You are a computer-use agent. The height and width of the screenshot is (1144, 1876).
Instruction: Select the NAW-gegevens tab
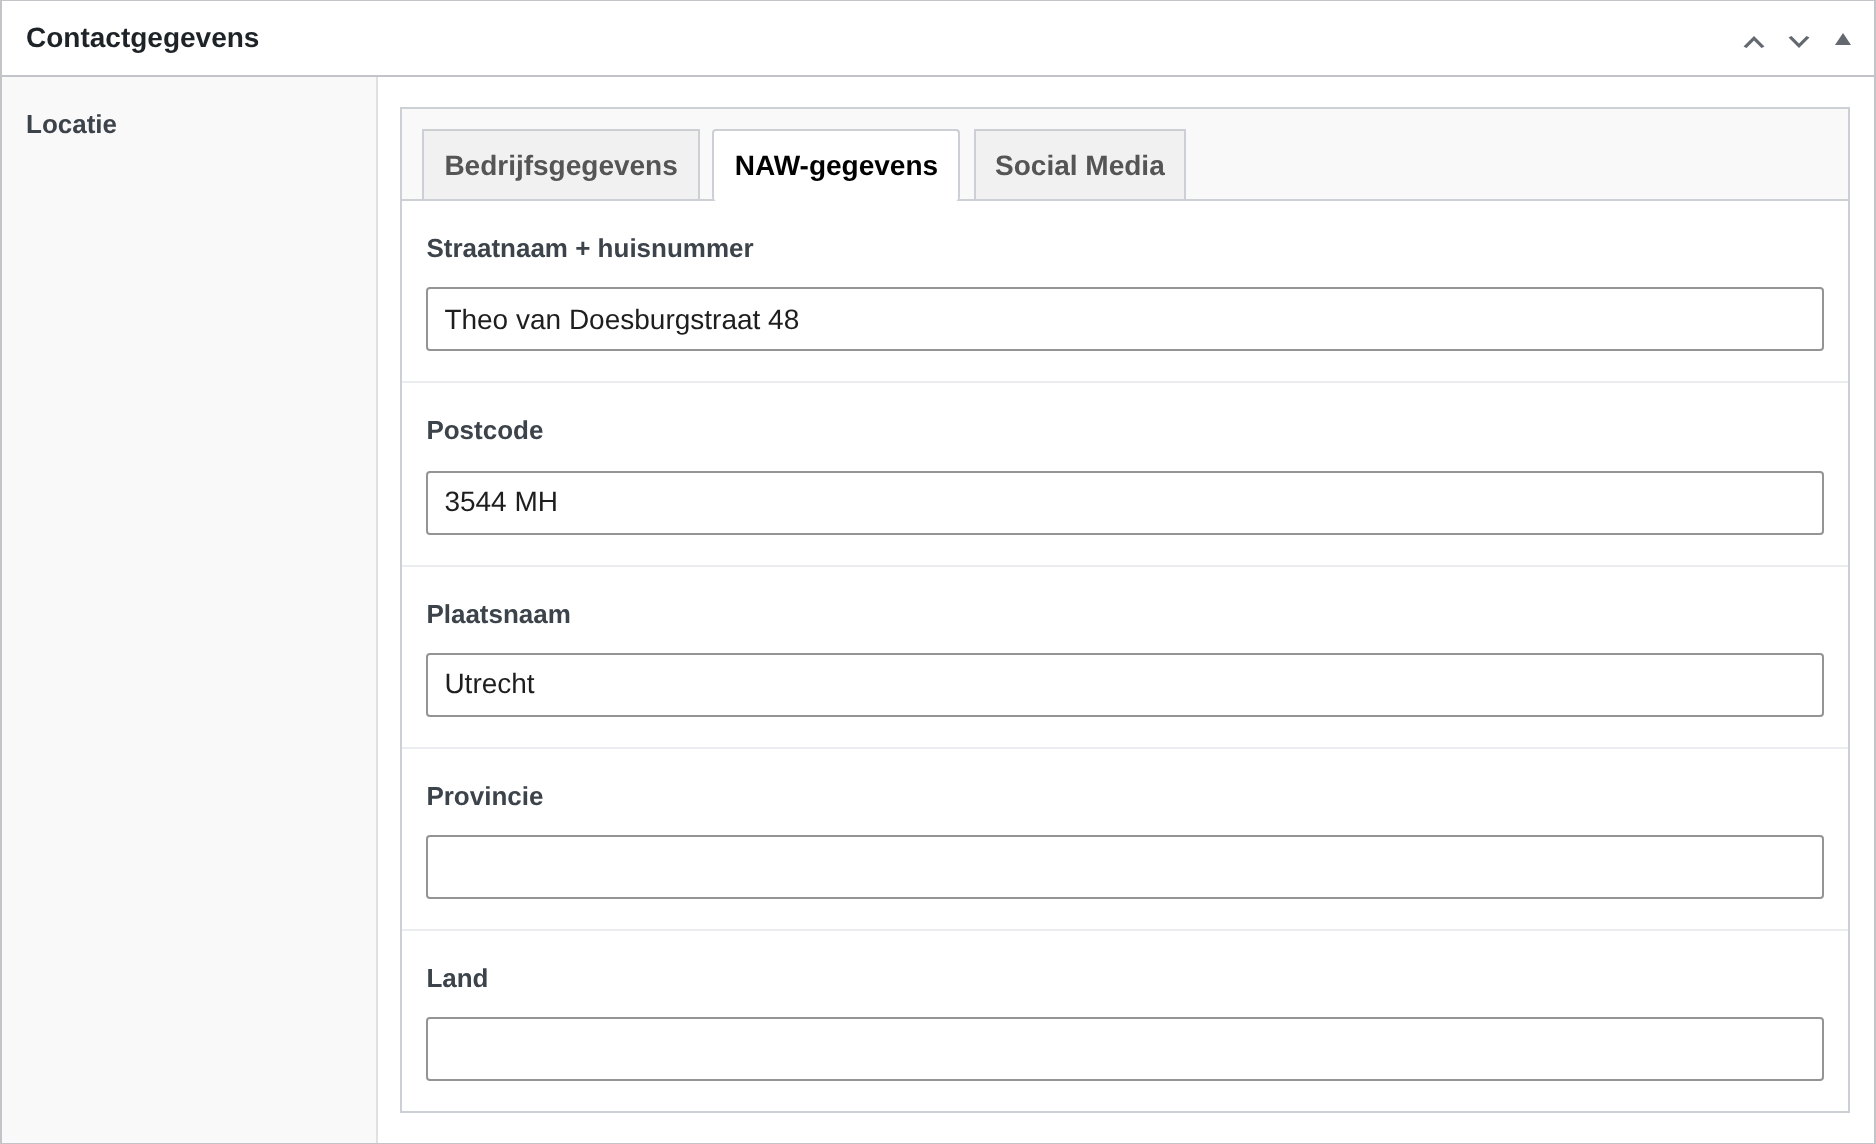click(x=836, y=165)
